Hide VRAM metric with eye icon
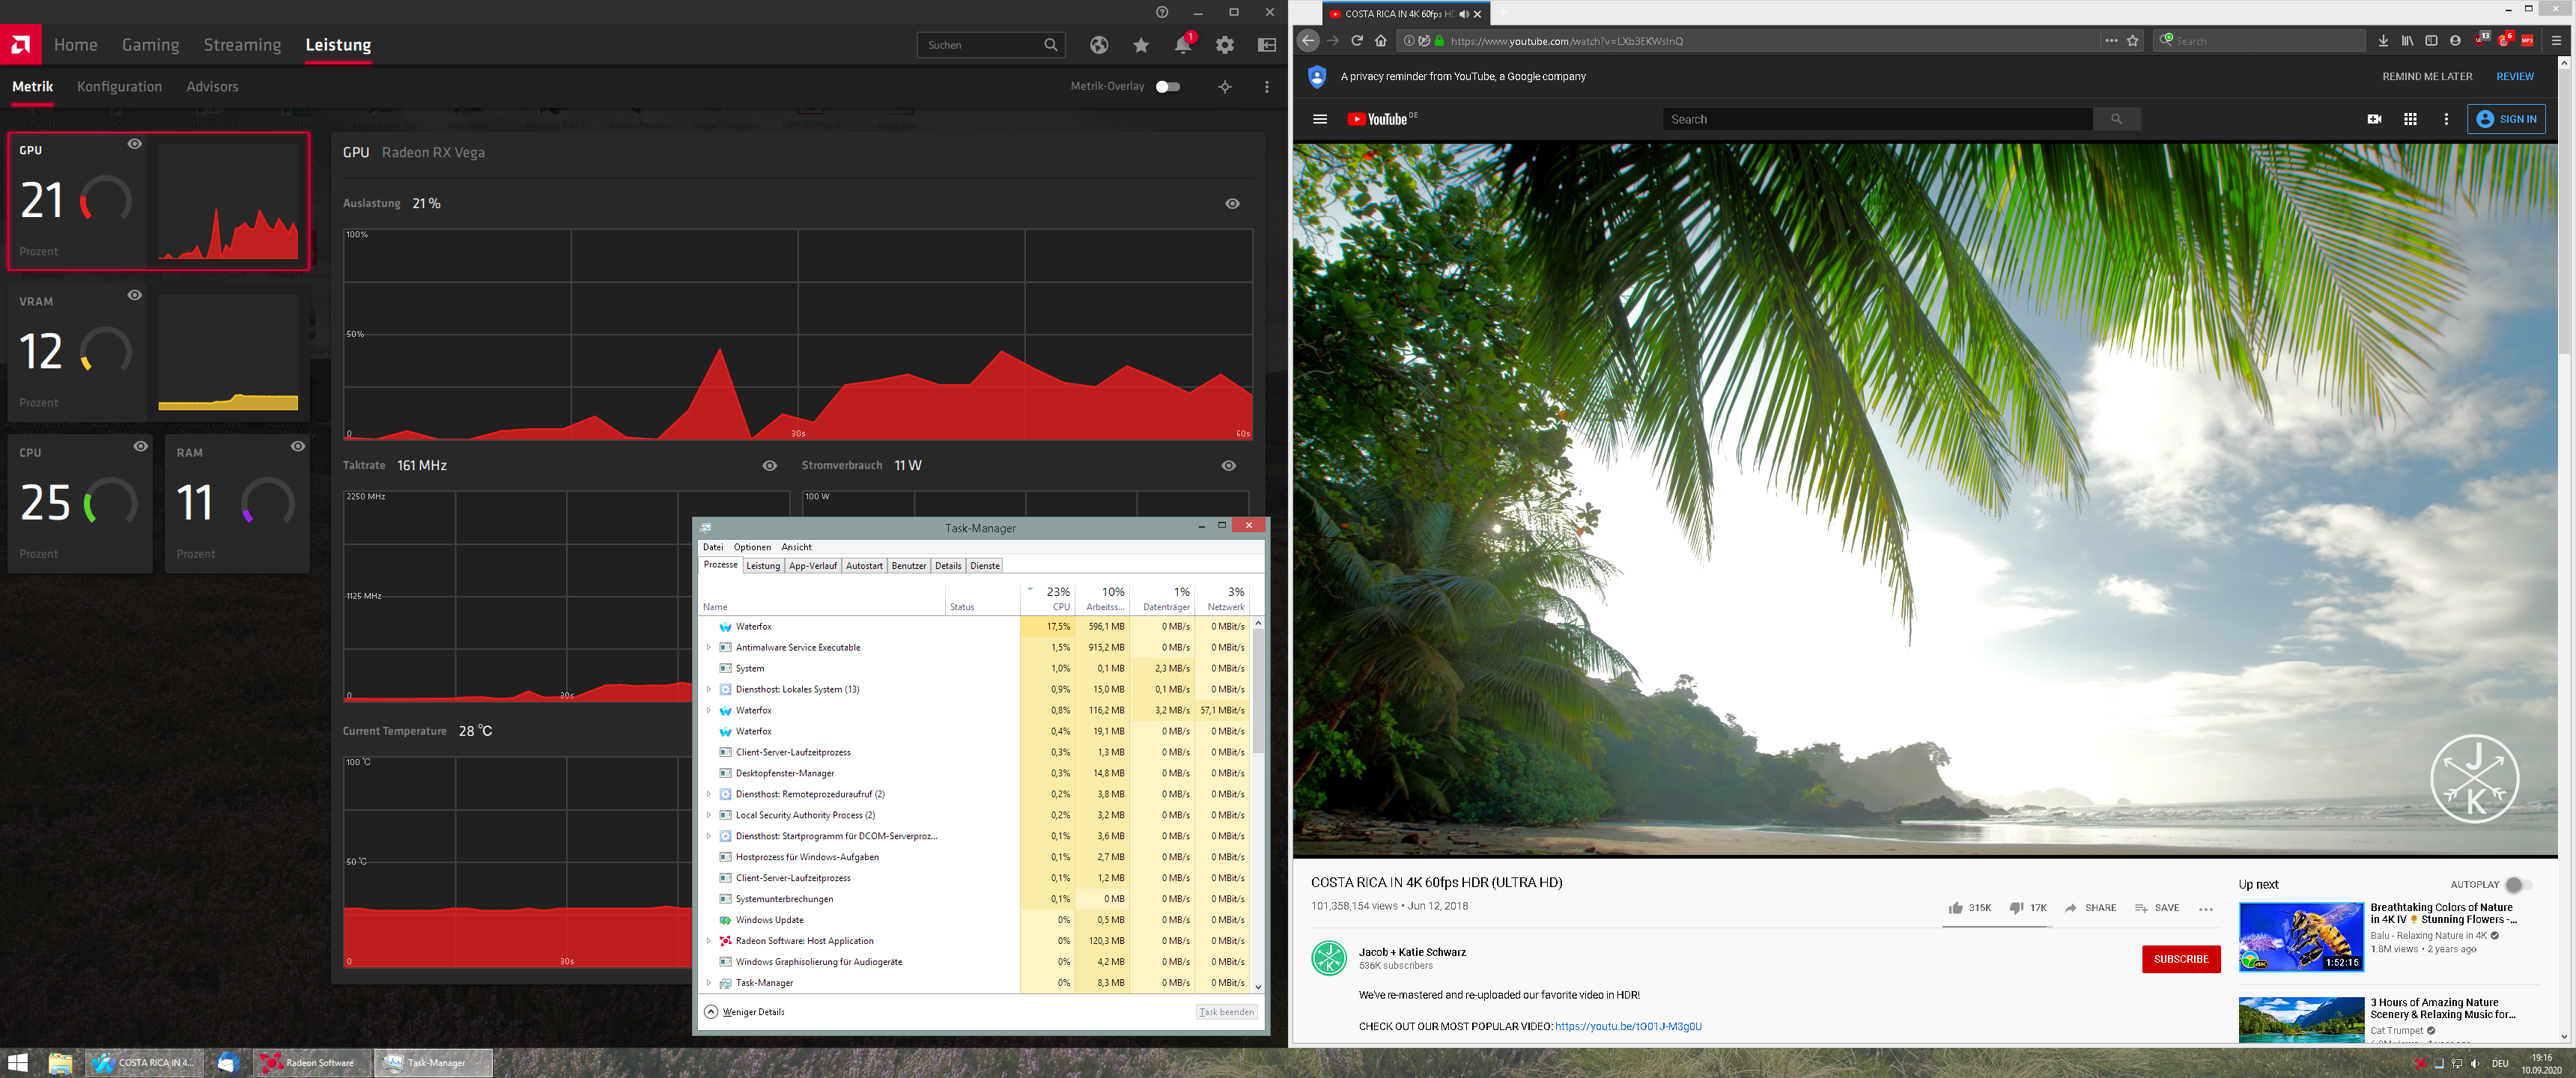This screenshot has width=2576, height=1078. [x=135, y=295]
